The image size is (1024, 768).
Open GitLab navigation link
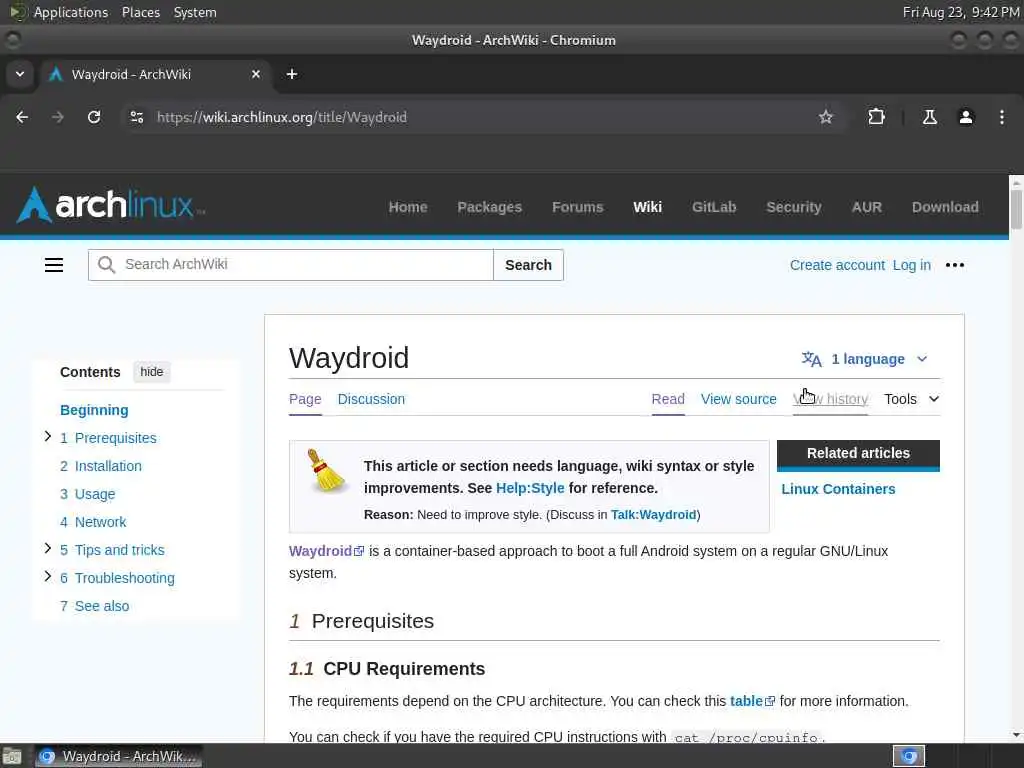(x=714, y=207)
